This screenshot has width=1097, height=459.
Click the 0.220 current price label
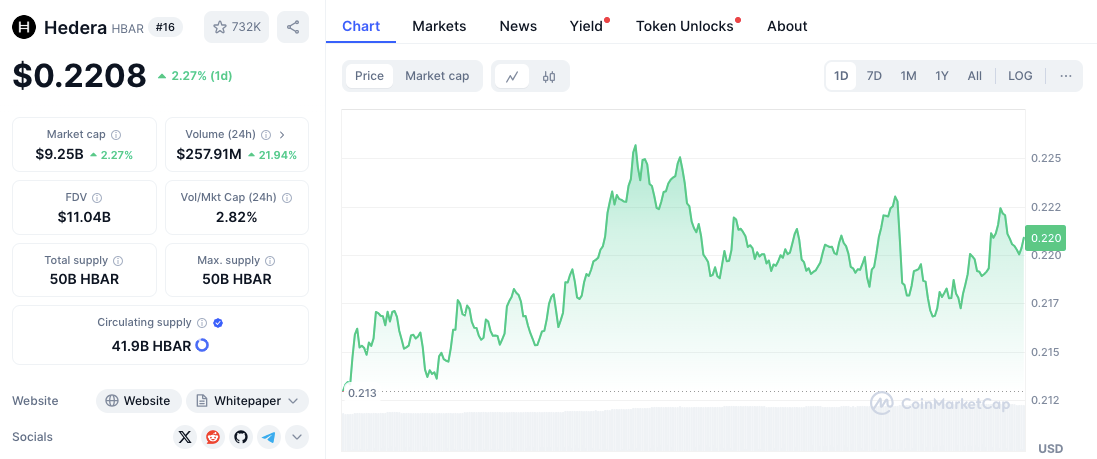[1045, 238]
